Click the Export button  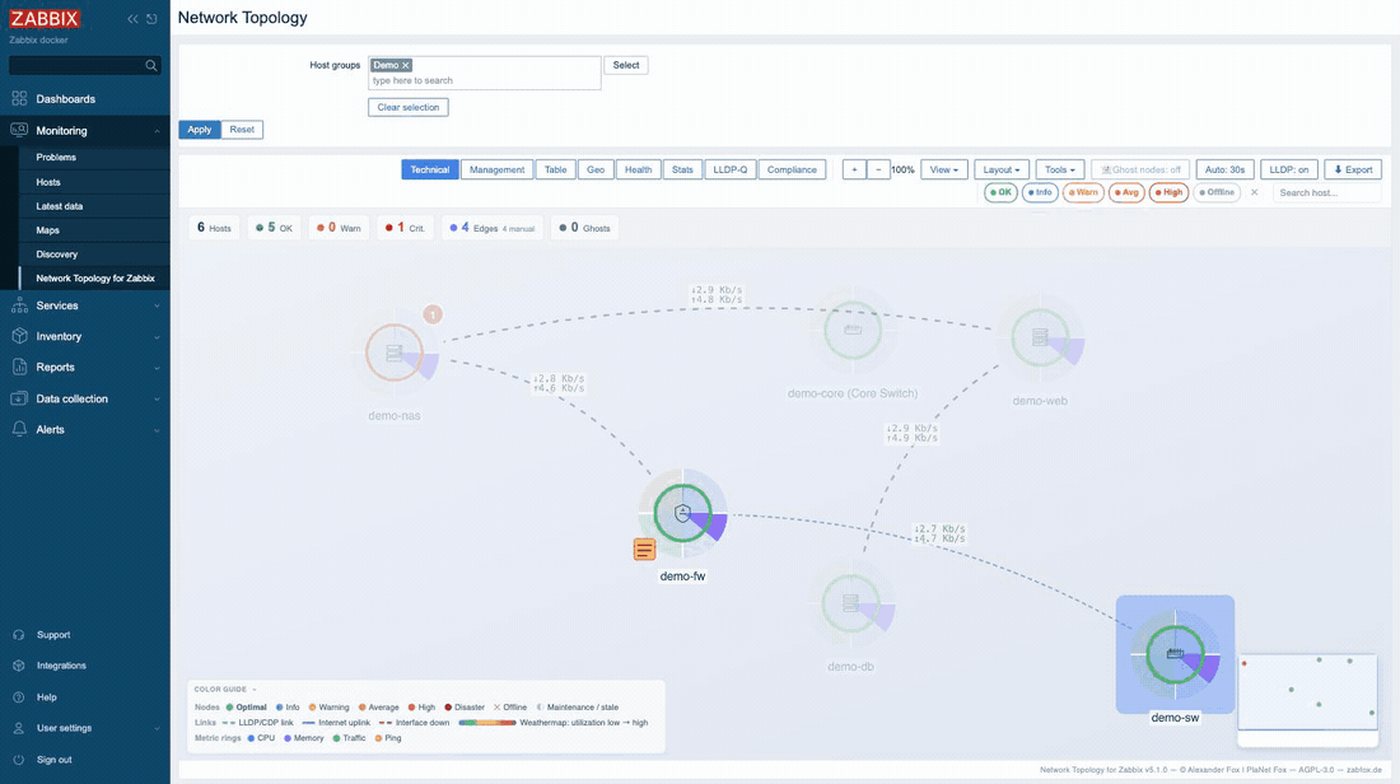(1353, 170)
